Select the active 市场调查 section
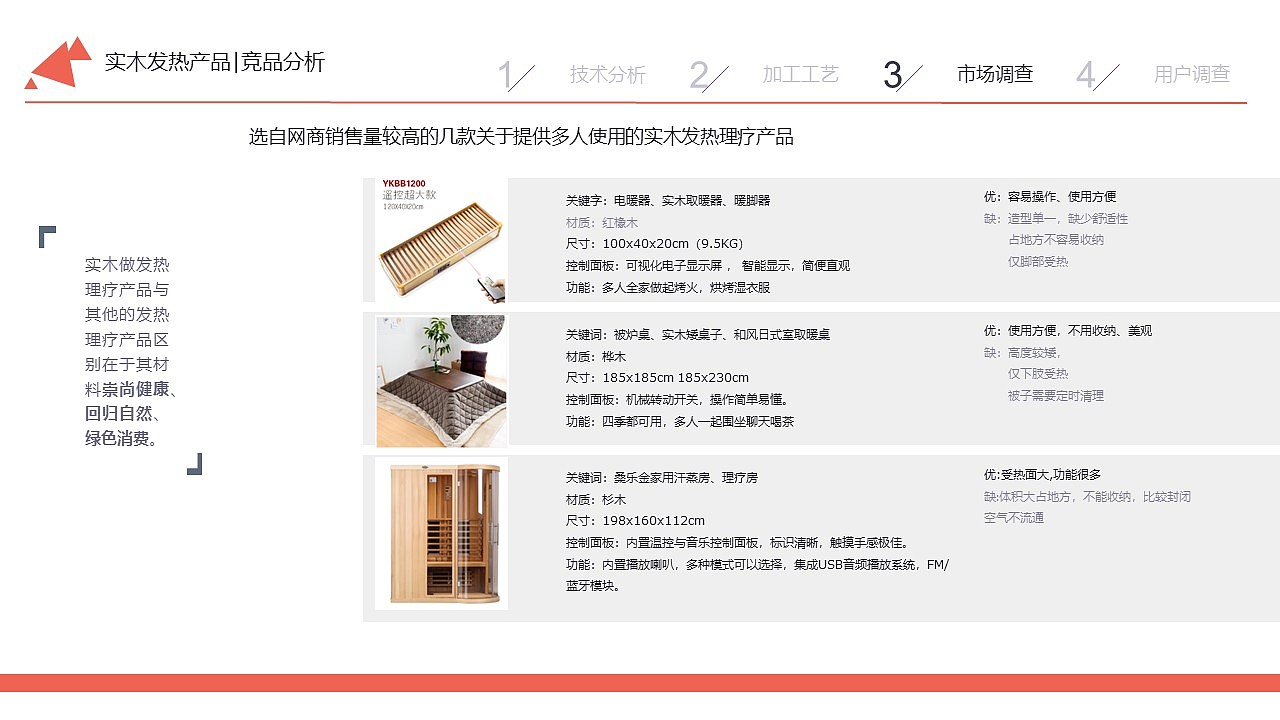This screenshot has height=720, width=1280. coord(995,72)
